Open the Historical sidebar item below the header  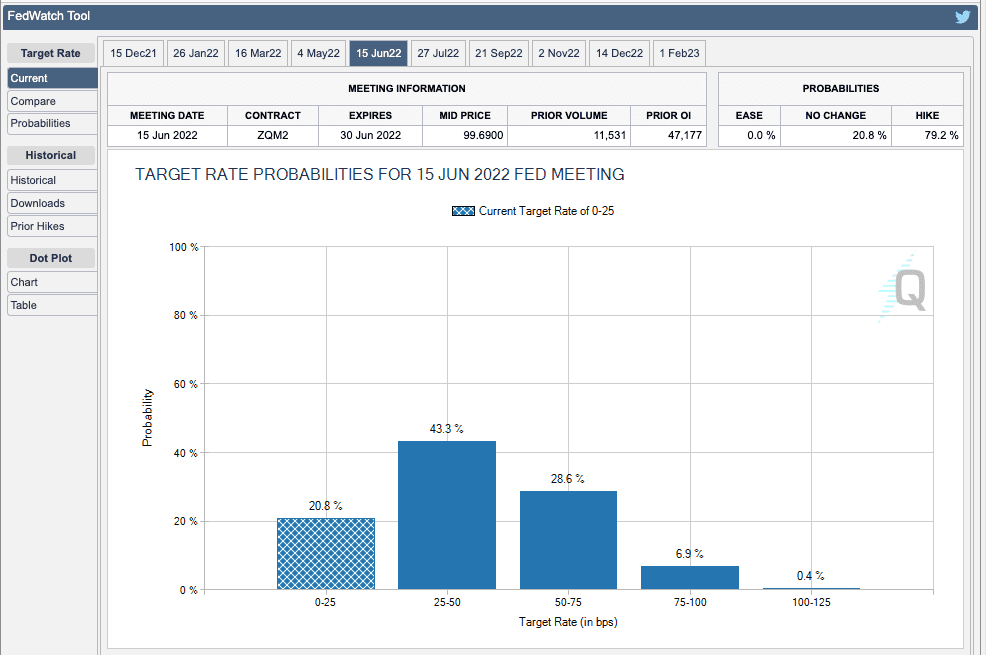52,180
